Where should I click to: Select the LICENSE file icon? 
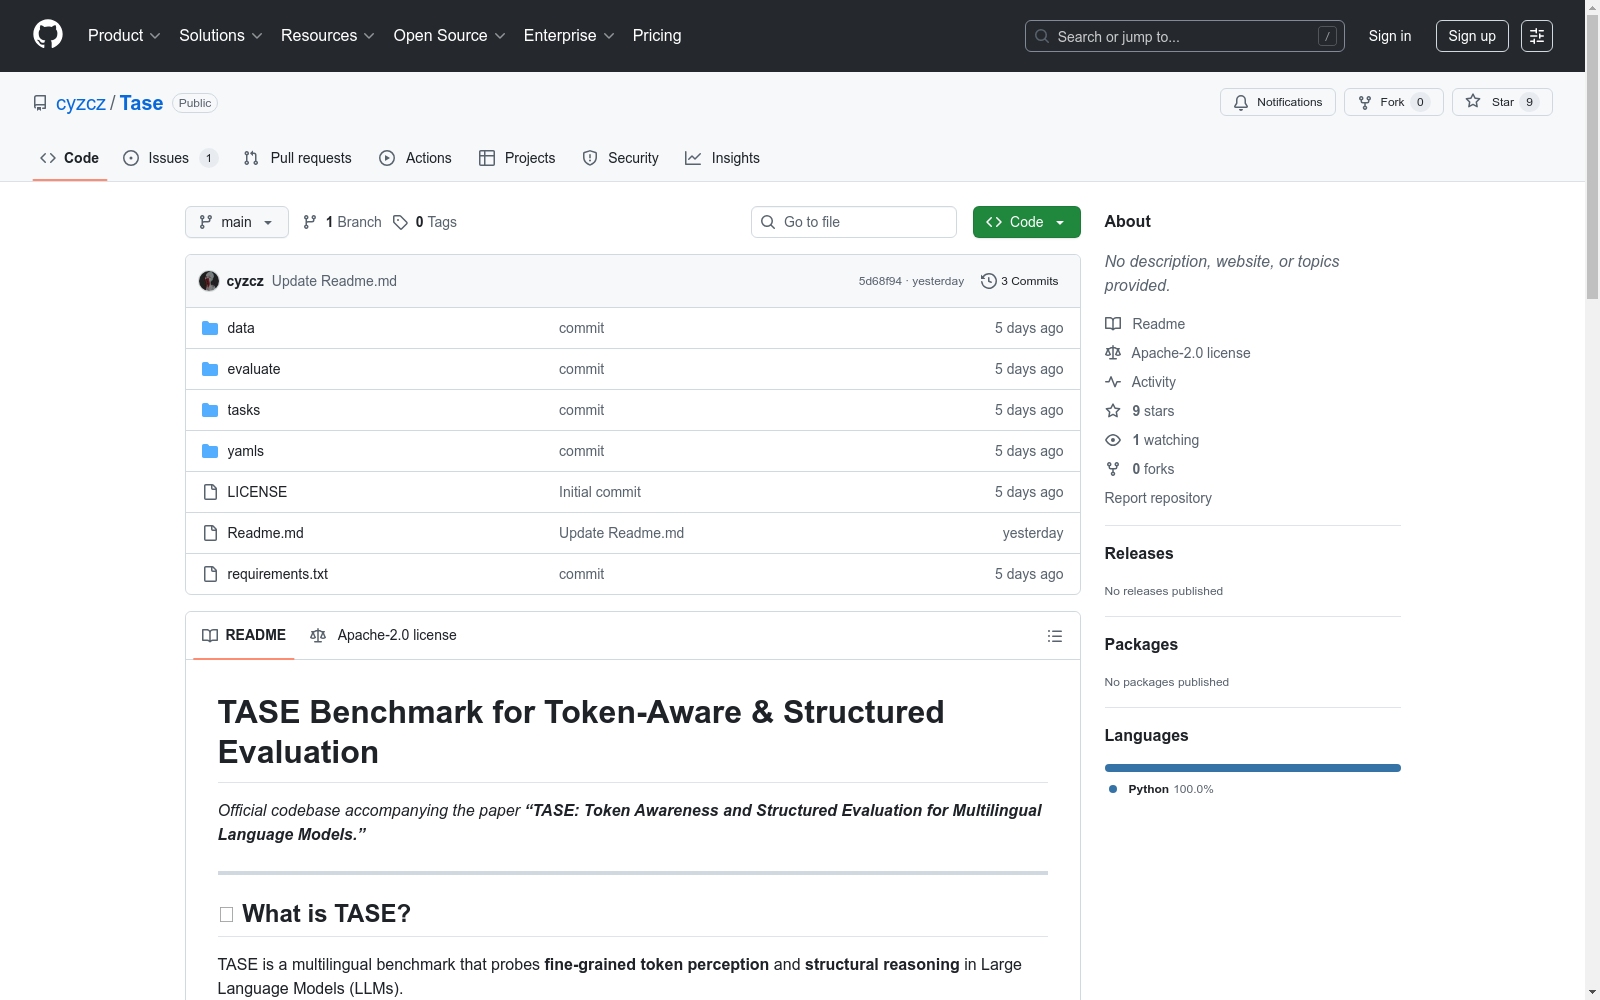coord(210,492)
